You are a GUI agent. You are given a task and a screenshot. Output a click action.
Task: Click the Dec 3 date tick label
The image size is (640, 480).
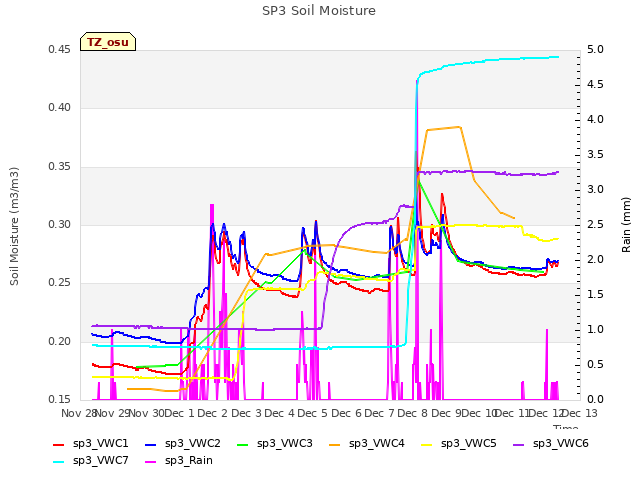coord(247,414)
